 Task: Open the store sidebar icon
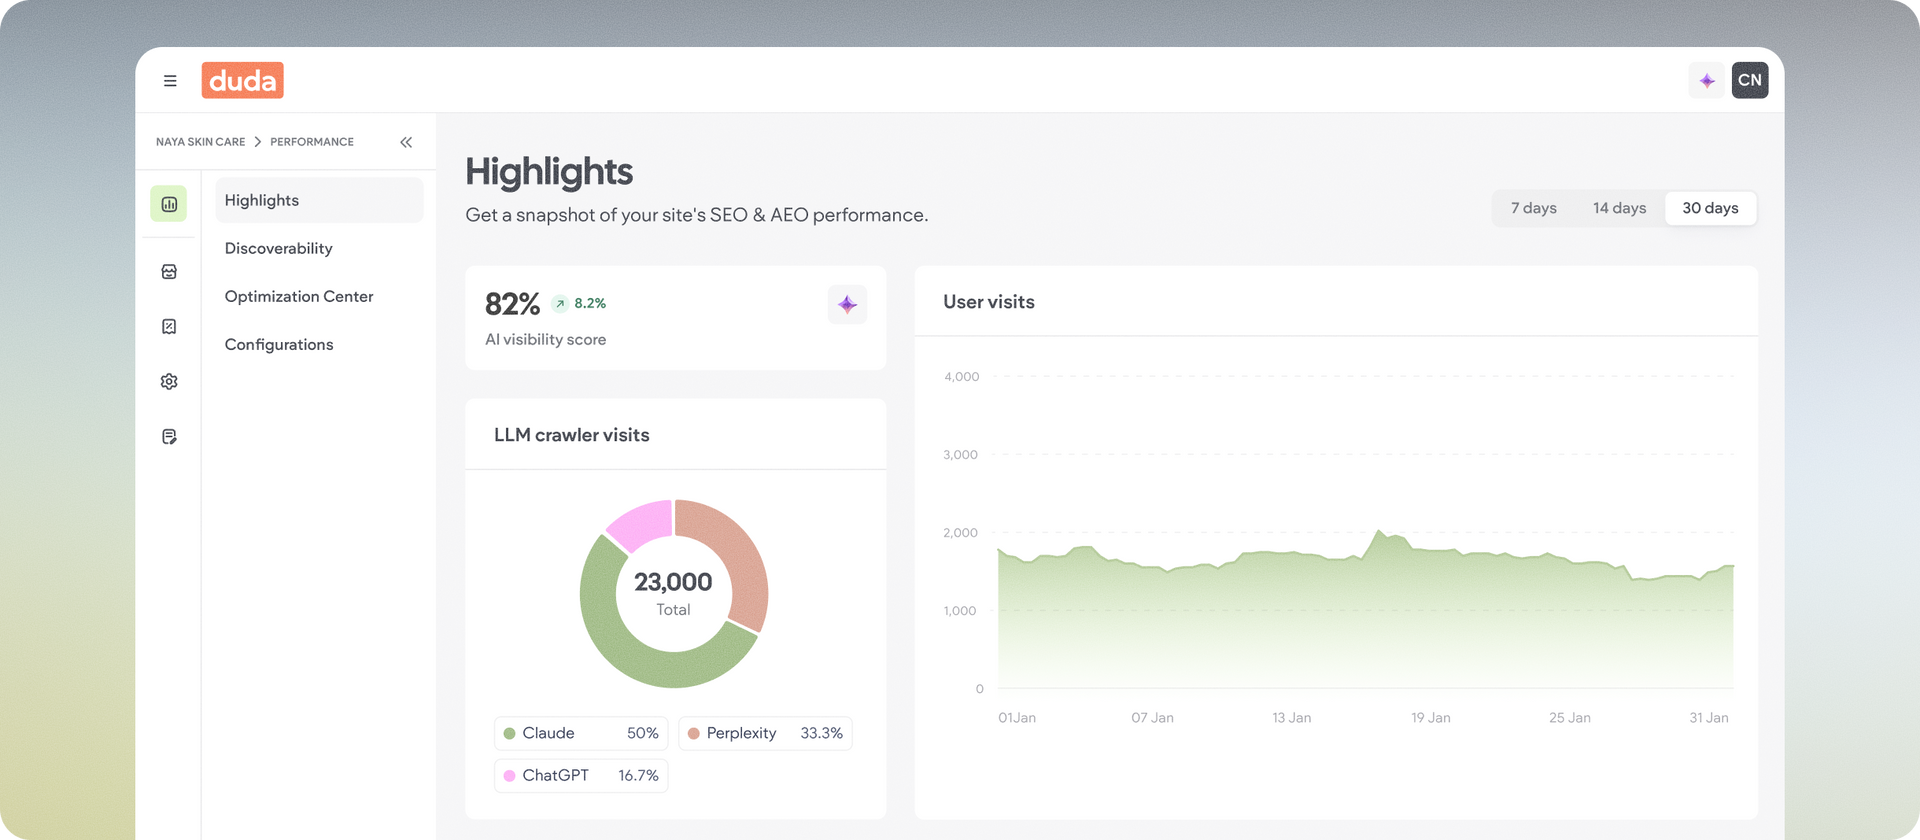(x=169, y=272)
